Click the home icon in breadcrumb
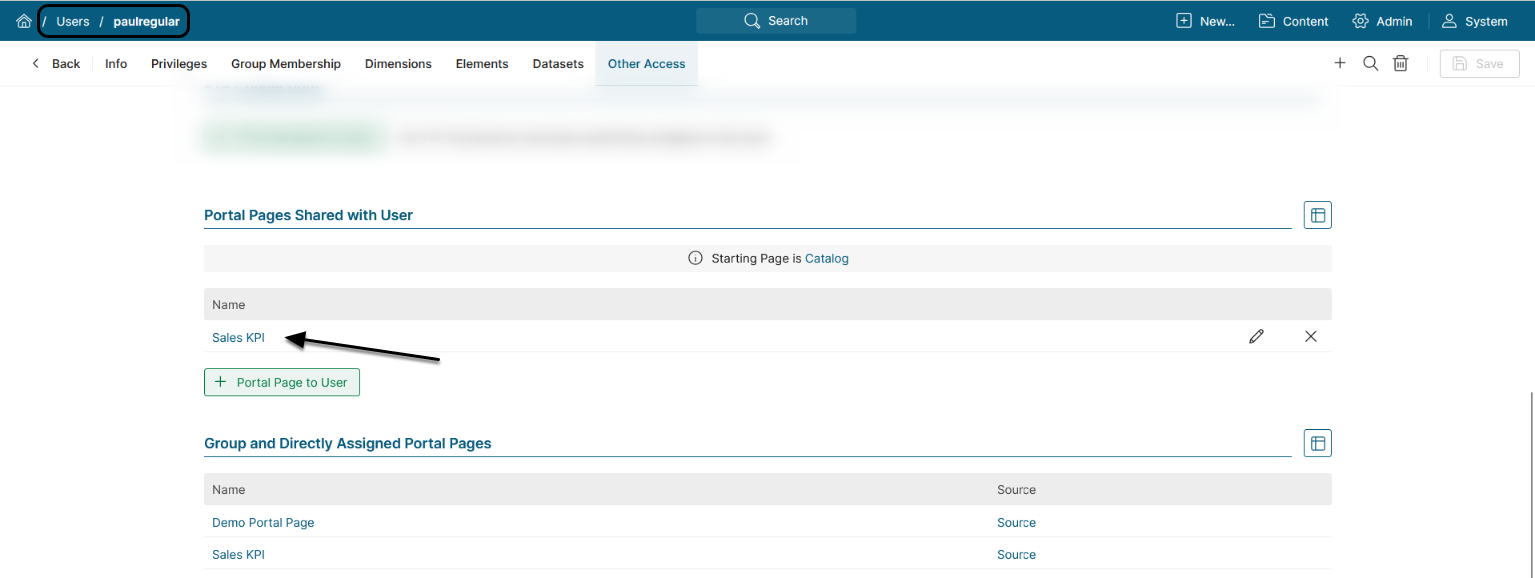This screenshot has height=578, width=1535. point(24,21)
